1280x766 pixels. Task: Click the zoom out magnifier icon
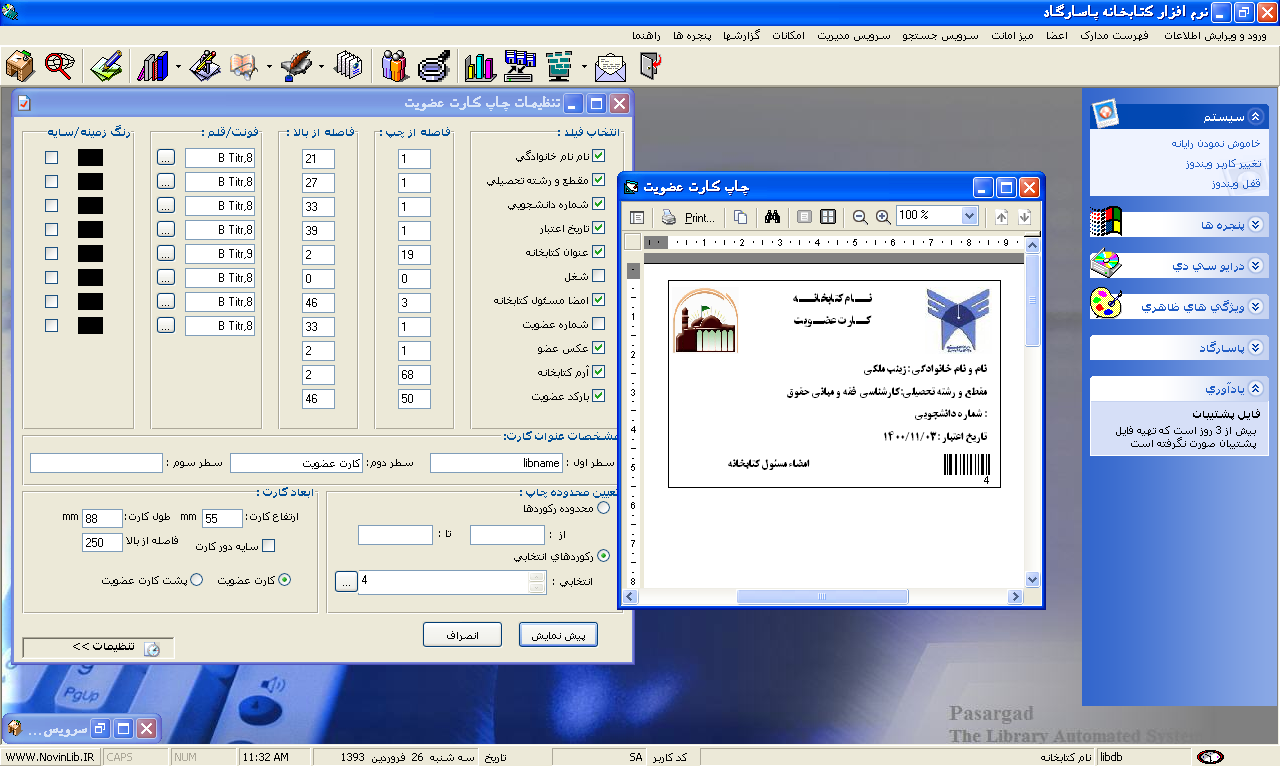(860, 217)
